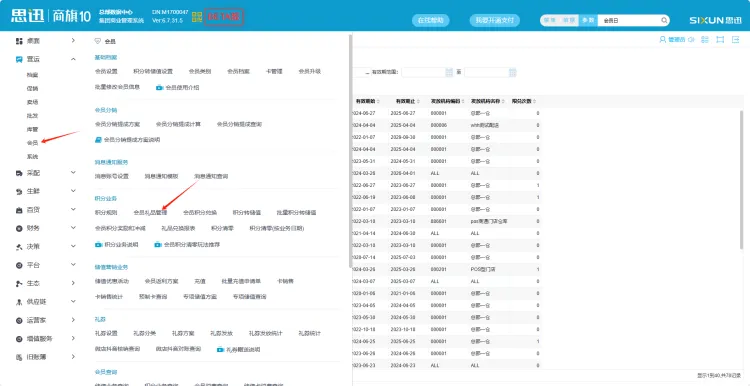Viewport: 750px width, 386px height.
Task: Click the logout exit icon at top right
Action: 735,40
